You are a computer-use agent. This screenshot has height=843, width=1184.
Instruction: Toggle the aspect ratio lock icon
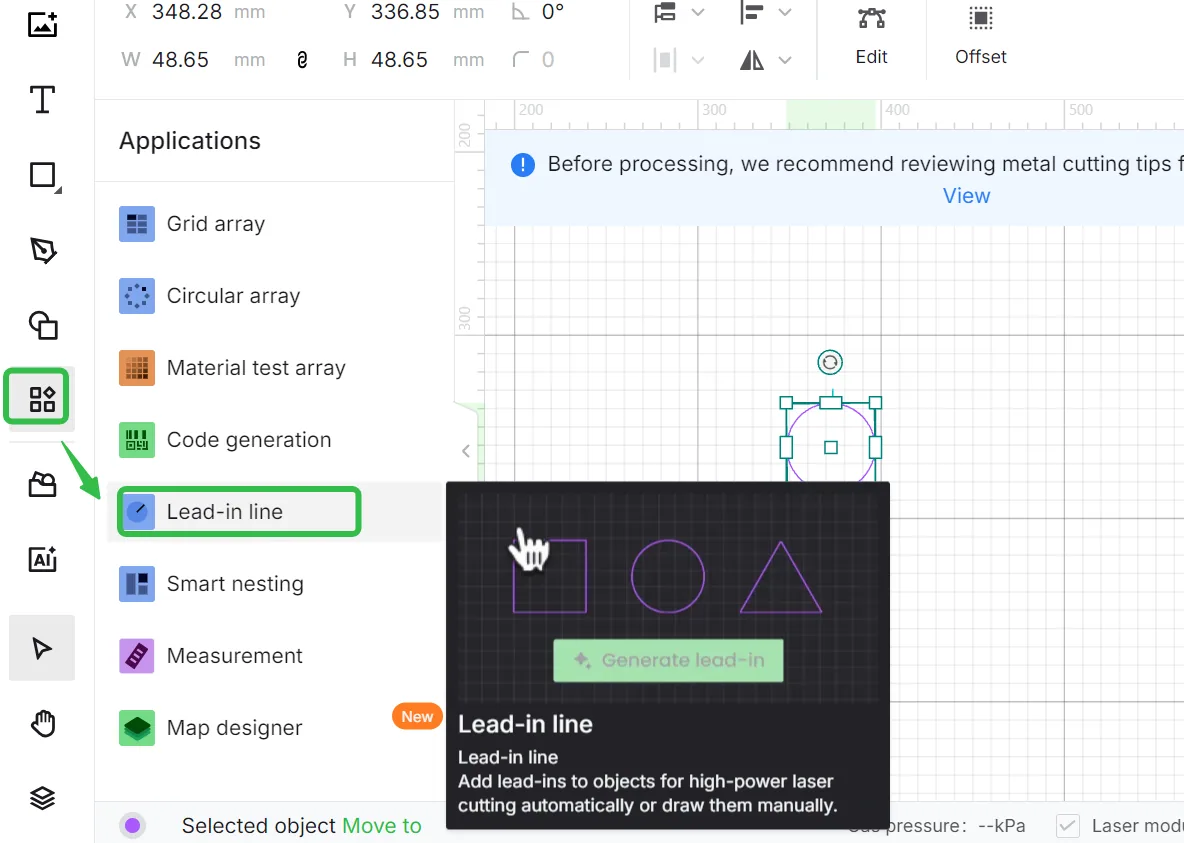[303, 60]
